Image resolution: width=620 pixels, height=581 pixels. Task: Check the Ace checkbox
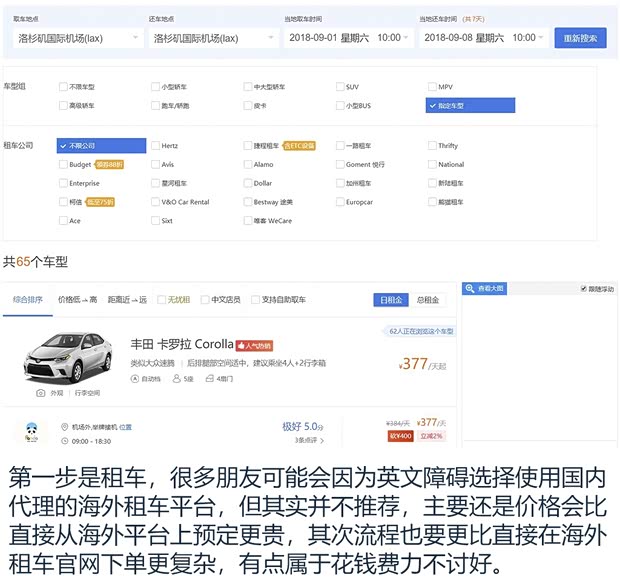point(63,220)
